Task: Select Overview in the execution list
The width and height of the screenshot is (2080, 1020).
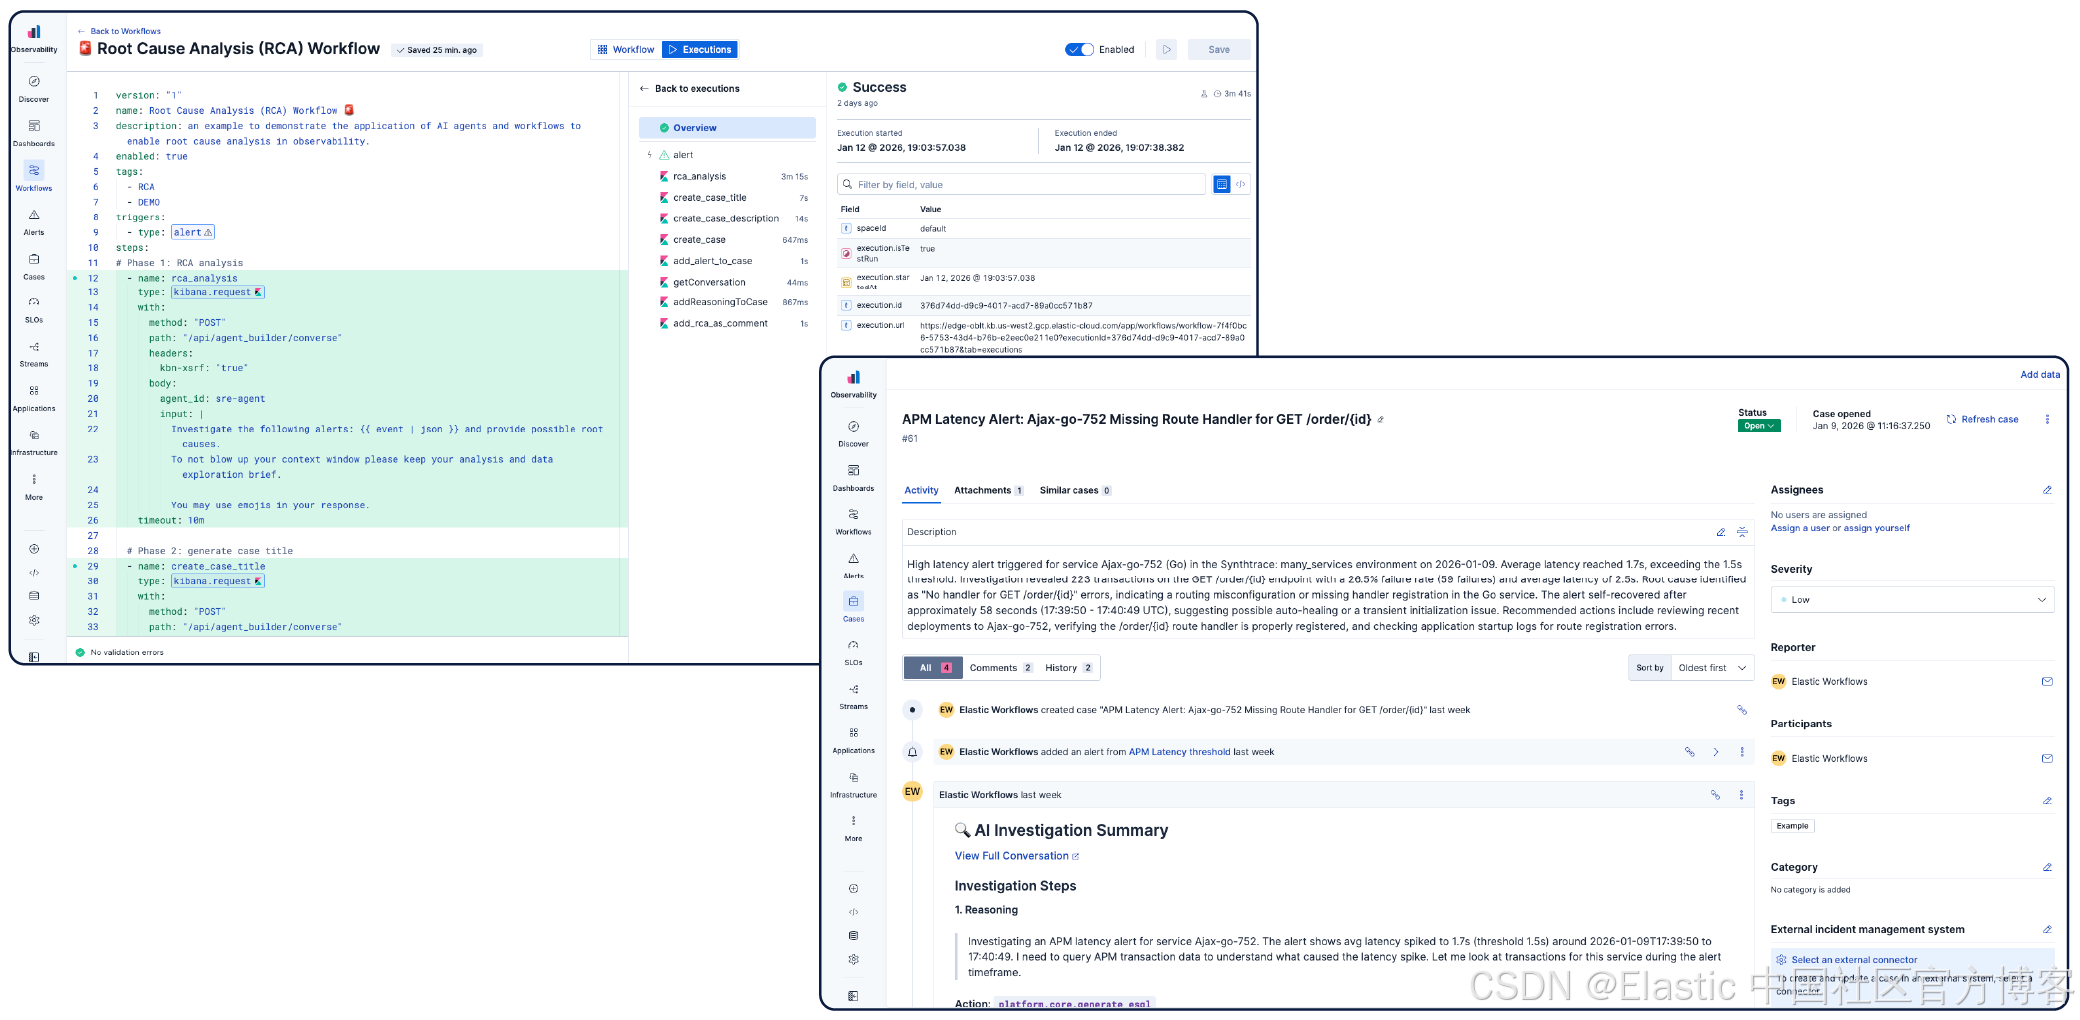Action: coord(727,128)
